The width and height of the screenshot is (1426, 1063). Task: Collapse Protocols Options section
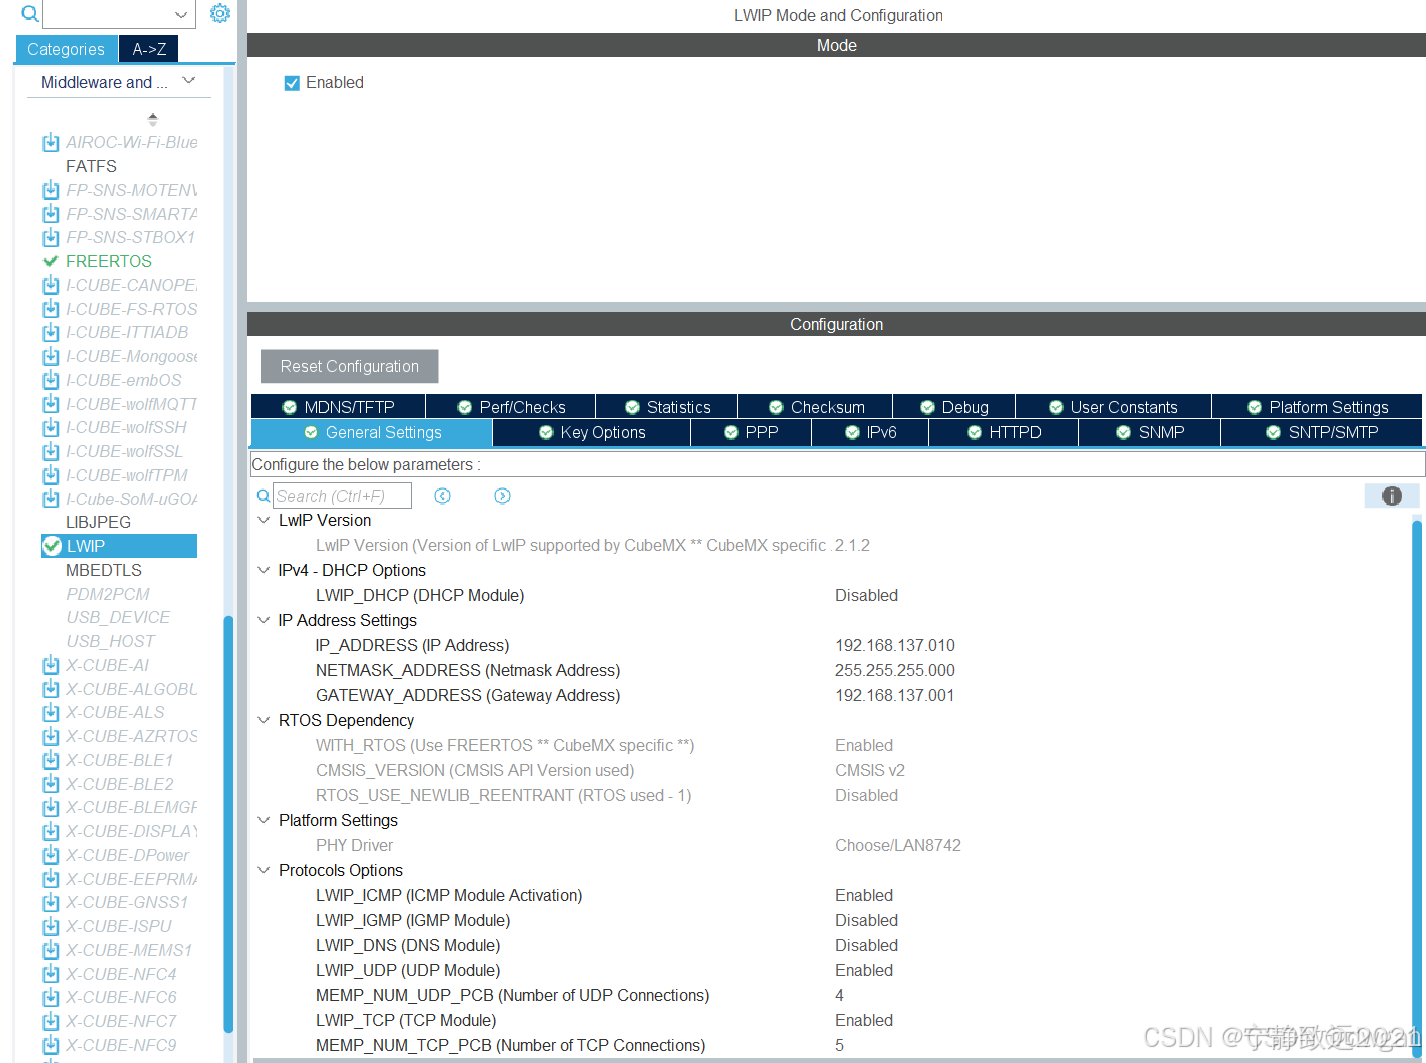click(264, 870)
